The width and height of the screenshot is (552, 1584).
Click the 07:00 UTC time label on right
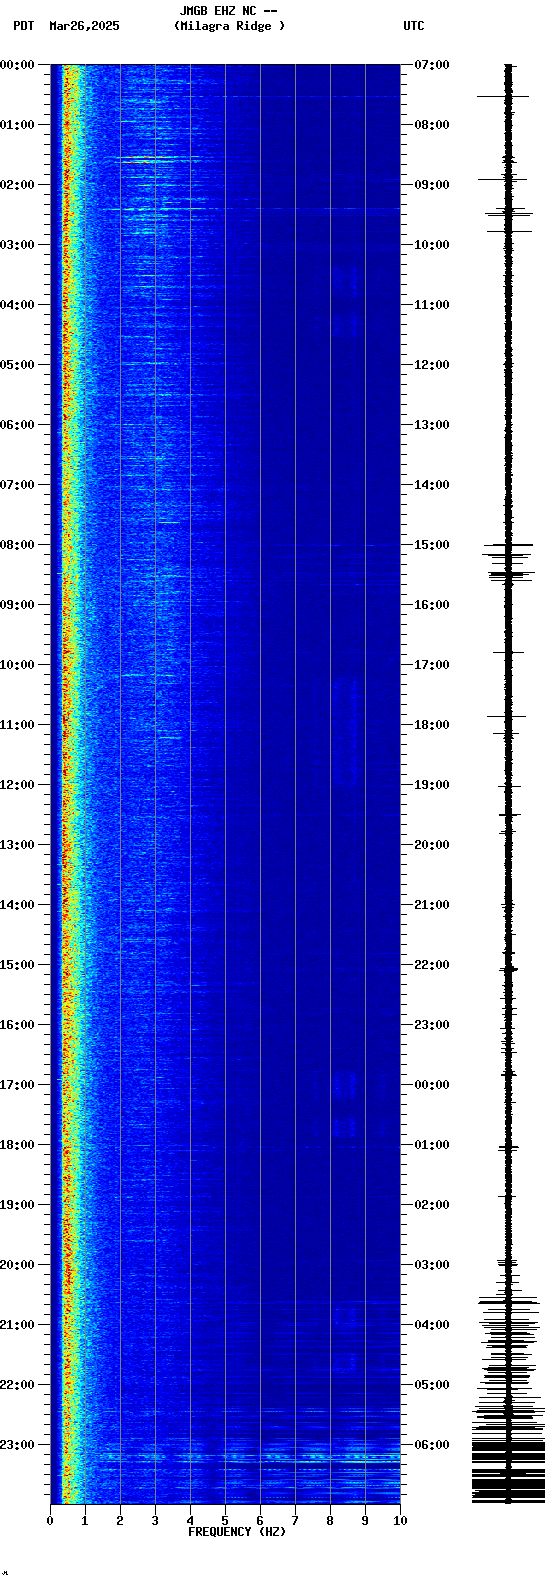pos(432,65)
